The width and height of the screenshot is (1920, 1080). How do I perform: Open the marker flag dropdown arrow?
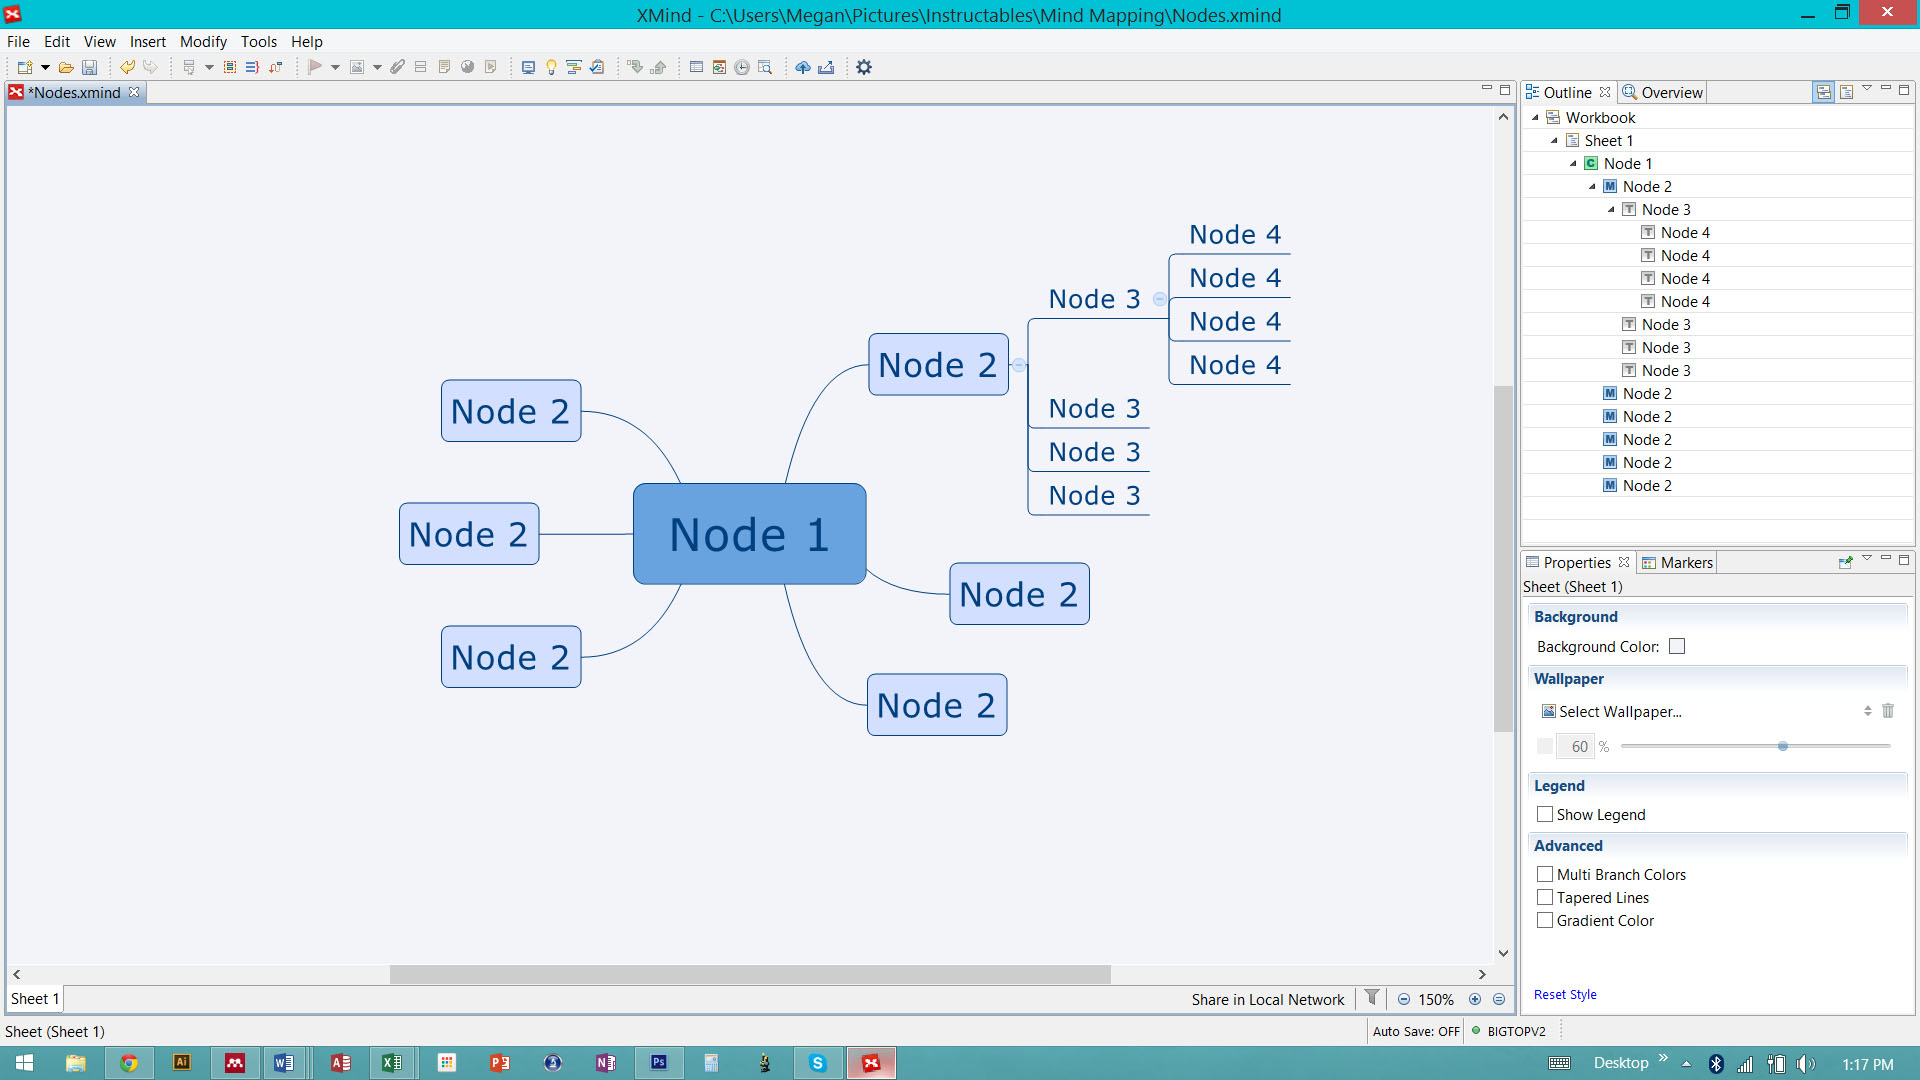click(x=335, y=67)
